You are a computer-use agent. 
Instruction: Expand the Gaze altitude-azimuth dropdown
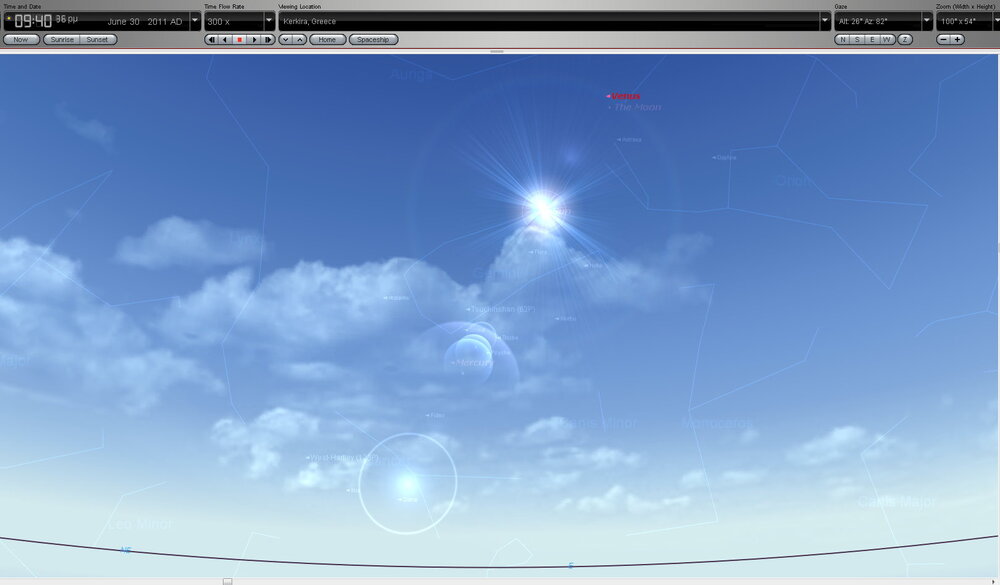924,20
